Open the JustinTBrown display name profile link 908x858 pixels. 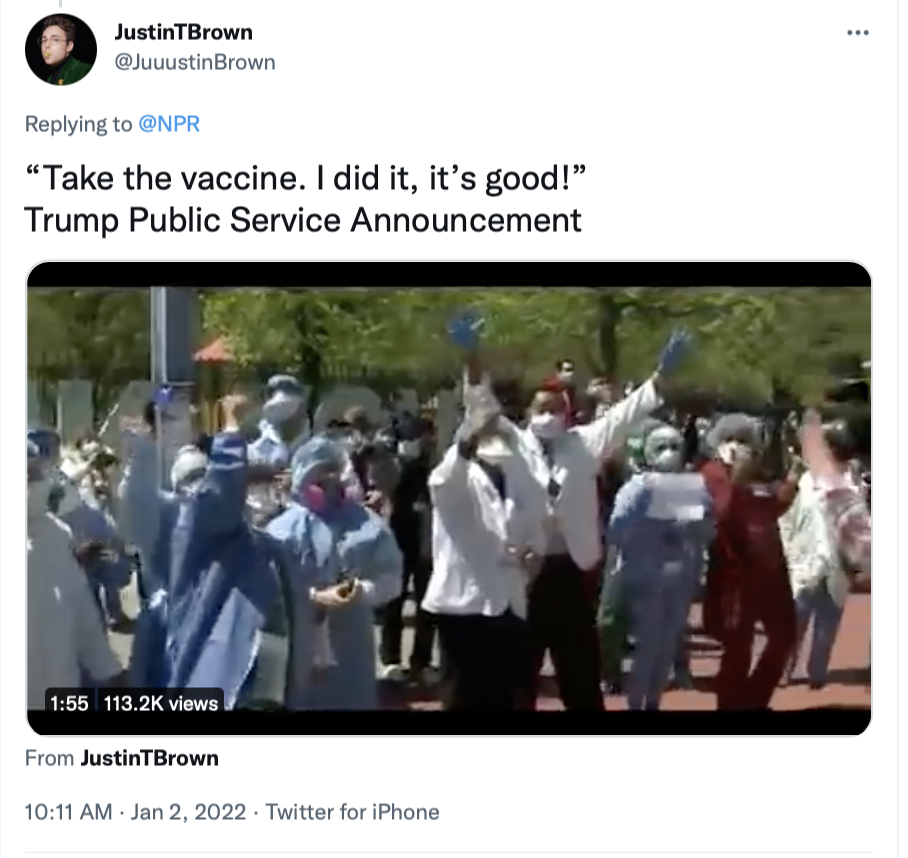[184, 32]
